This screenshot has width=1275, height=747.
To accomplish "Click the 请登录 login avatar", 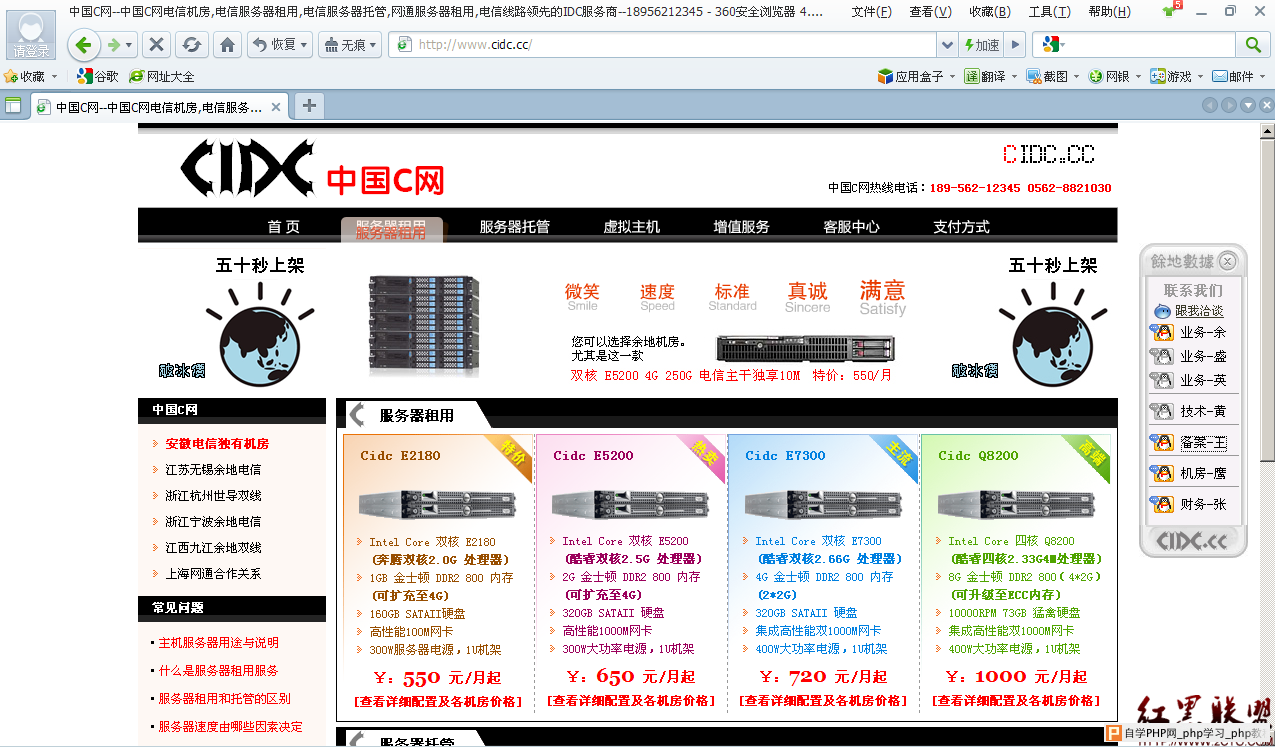I will (x=31, y=33).
